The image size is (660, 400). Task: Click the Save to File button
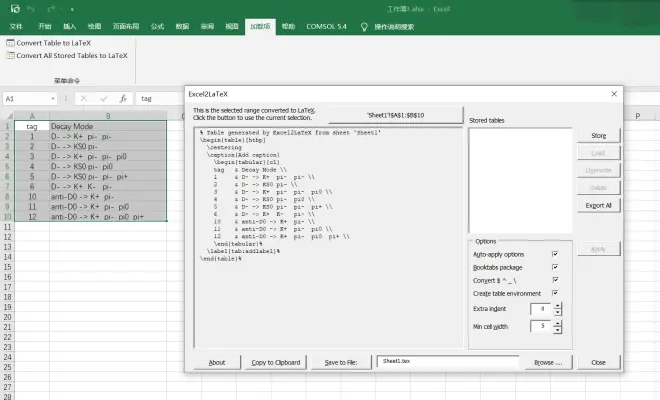[341, 363]
